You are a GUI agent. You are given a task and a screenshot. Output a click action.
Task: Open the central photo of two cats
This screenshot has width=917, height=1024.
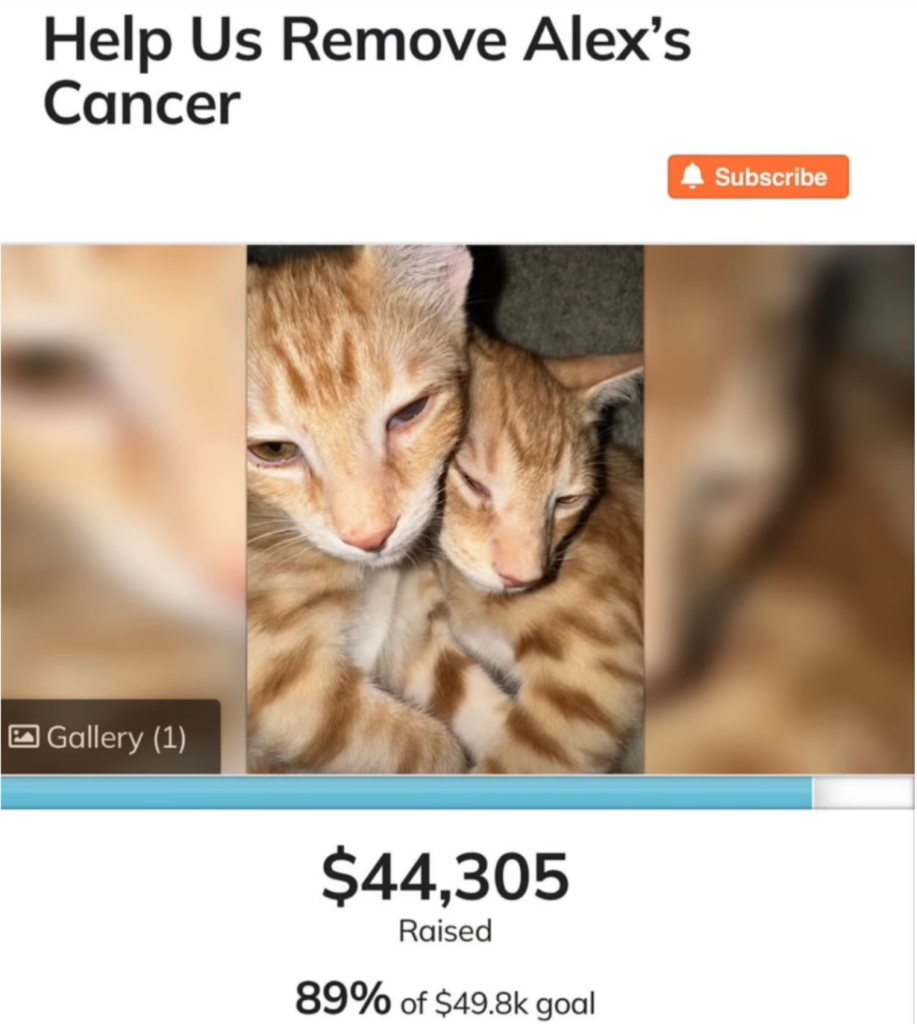click(x=445, y=509)
